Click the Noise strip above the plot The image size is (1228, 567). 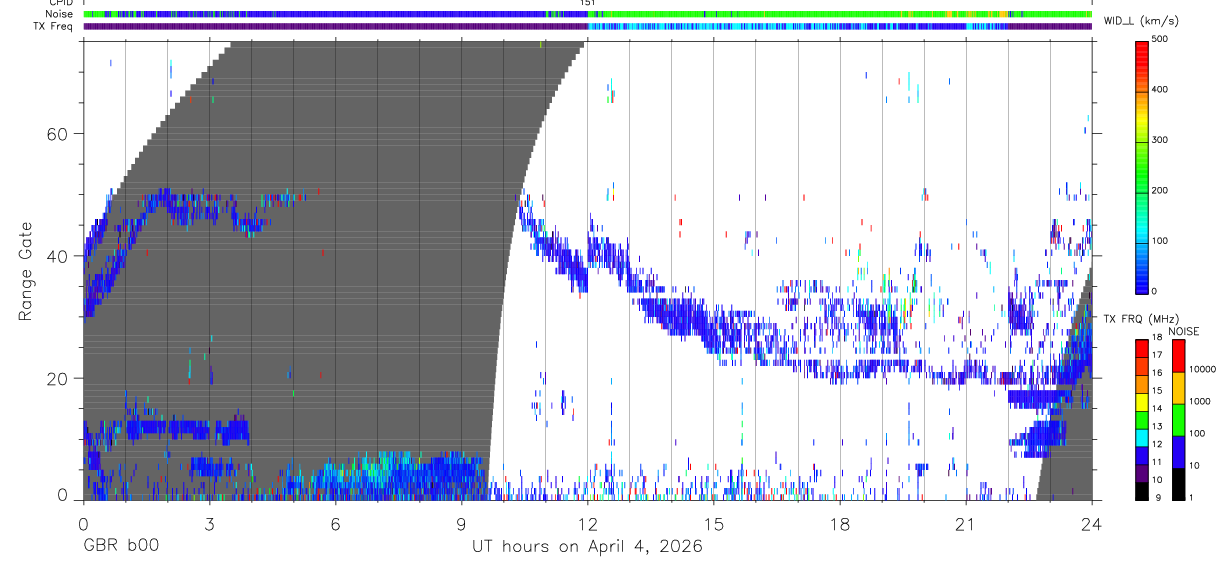click(587, 14)
